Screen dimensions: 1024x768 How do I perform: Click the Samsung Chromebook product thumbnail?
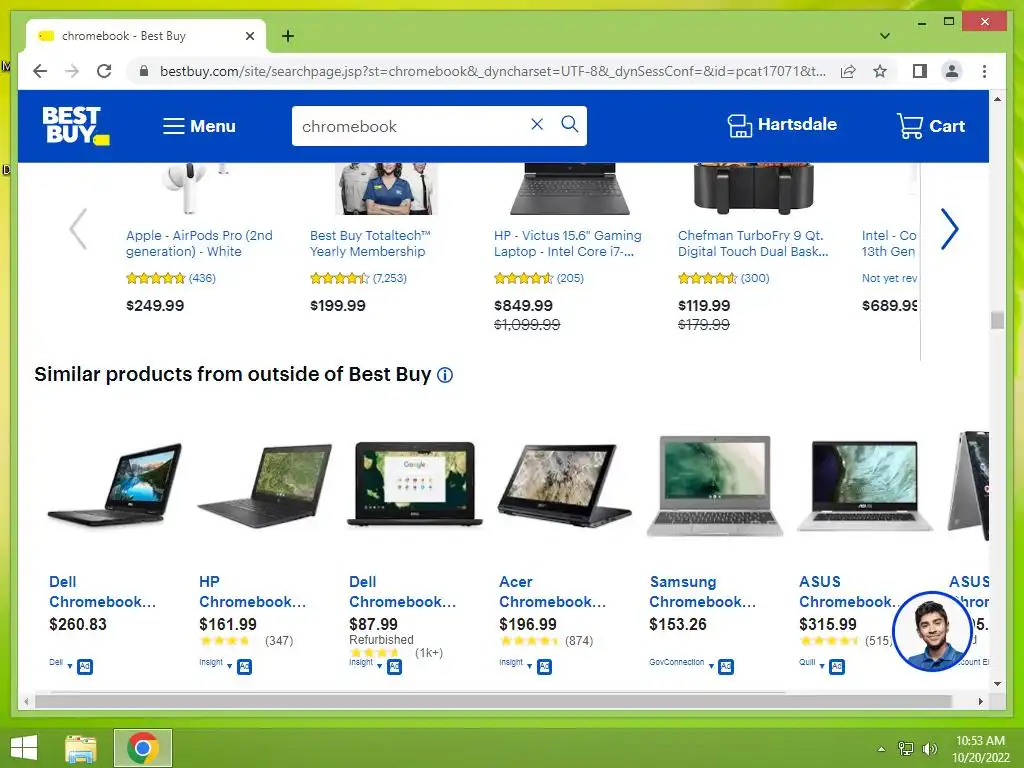coord(715,487)
